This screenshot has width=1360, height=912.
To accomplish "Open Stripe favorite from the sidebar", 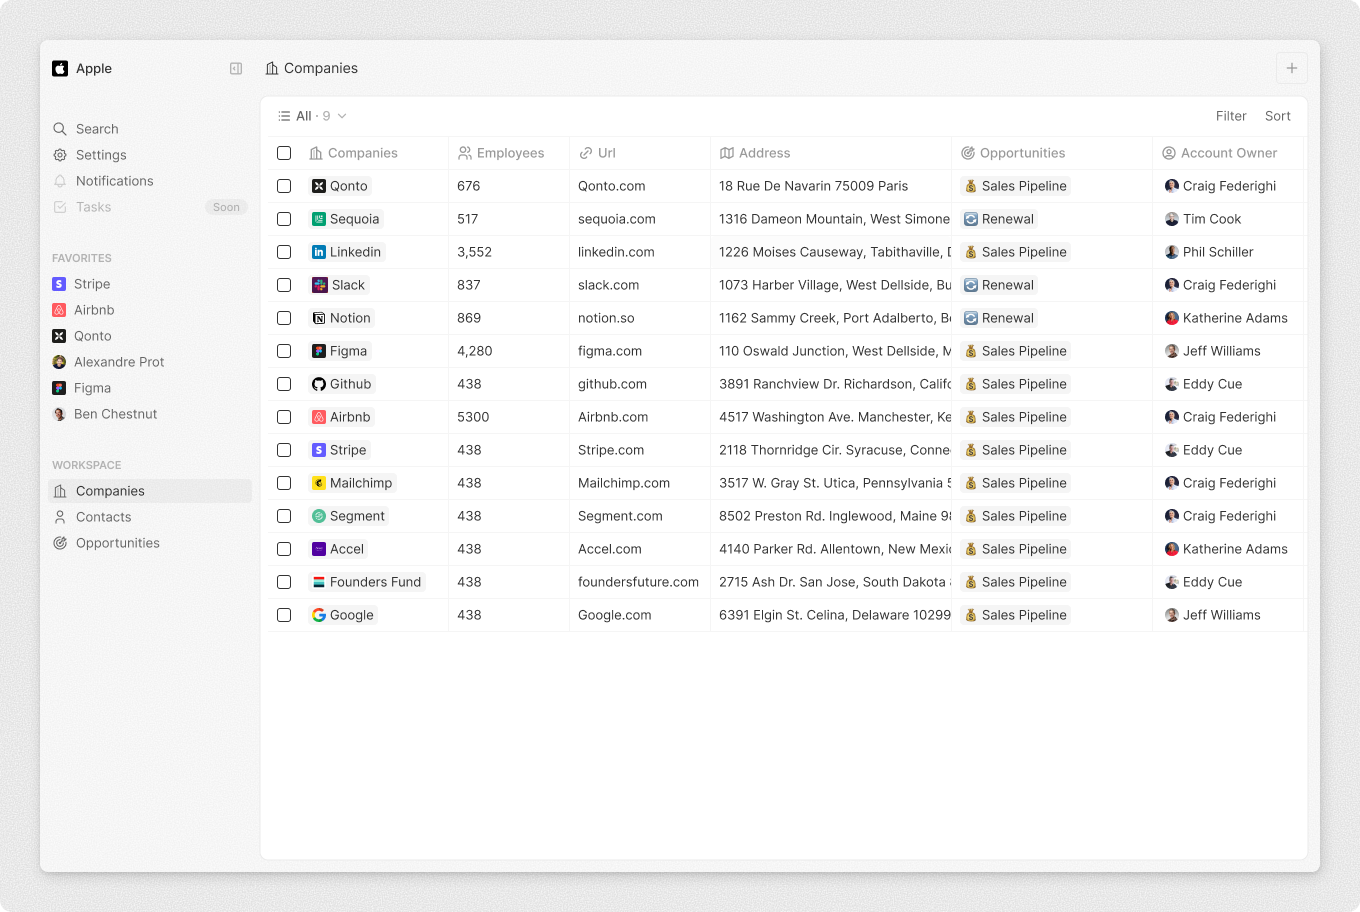I will pos(91,284).
